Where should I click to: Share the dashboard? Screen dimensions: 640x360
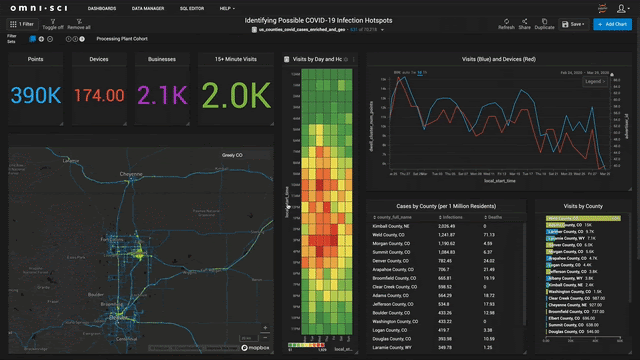[x=524, y=24]
